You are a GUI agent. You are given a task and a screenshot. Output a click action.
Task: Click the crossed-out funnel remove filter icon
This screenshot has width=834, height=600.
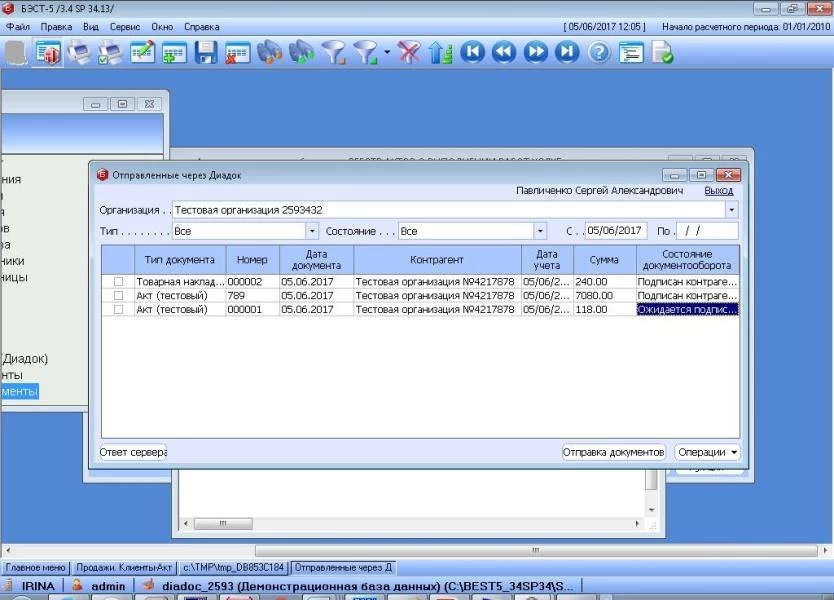click(x=408, y=53)
